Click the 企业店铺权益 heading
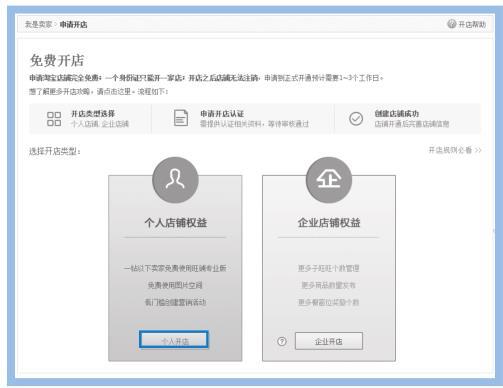 click(329, 222)
